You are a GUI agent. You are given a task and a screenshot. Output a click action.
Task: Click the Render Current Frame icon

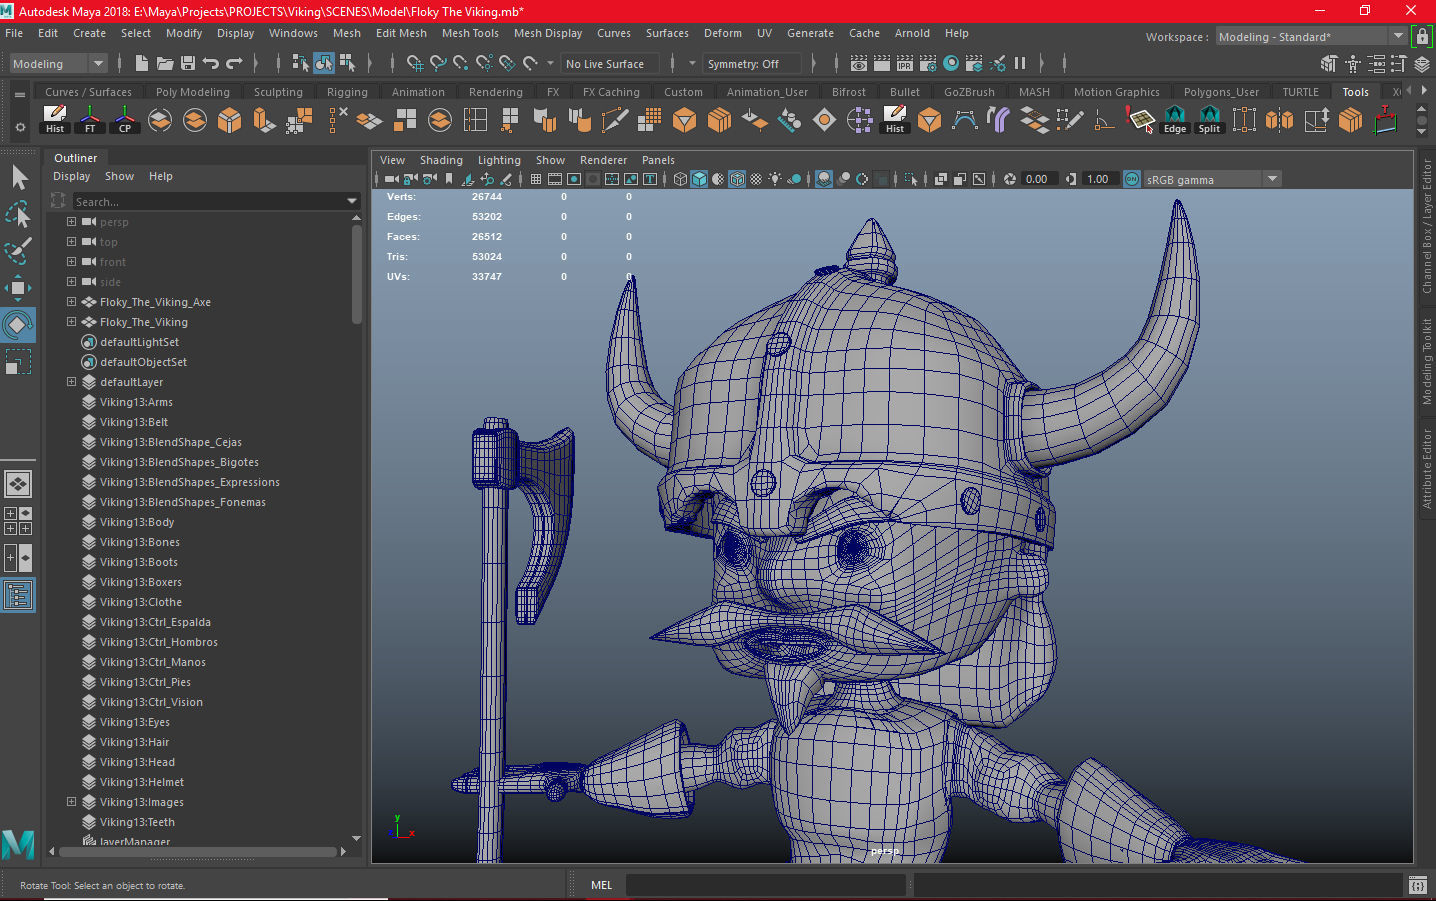point(882,63)
